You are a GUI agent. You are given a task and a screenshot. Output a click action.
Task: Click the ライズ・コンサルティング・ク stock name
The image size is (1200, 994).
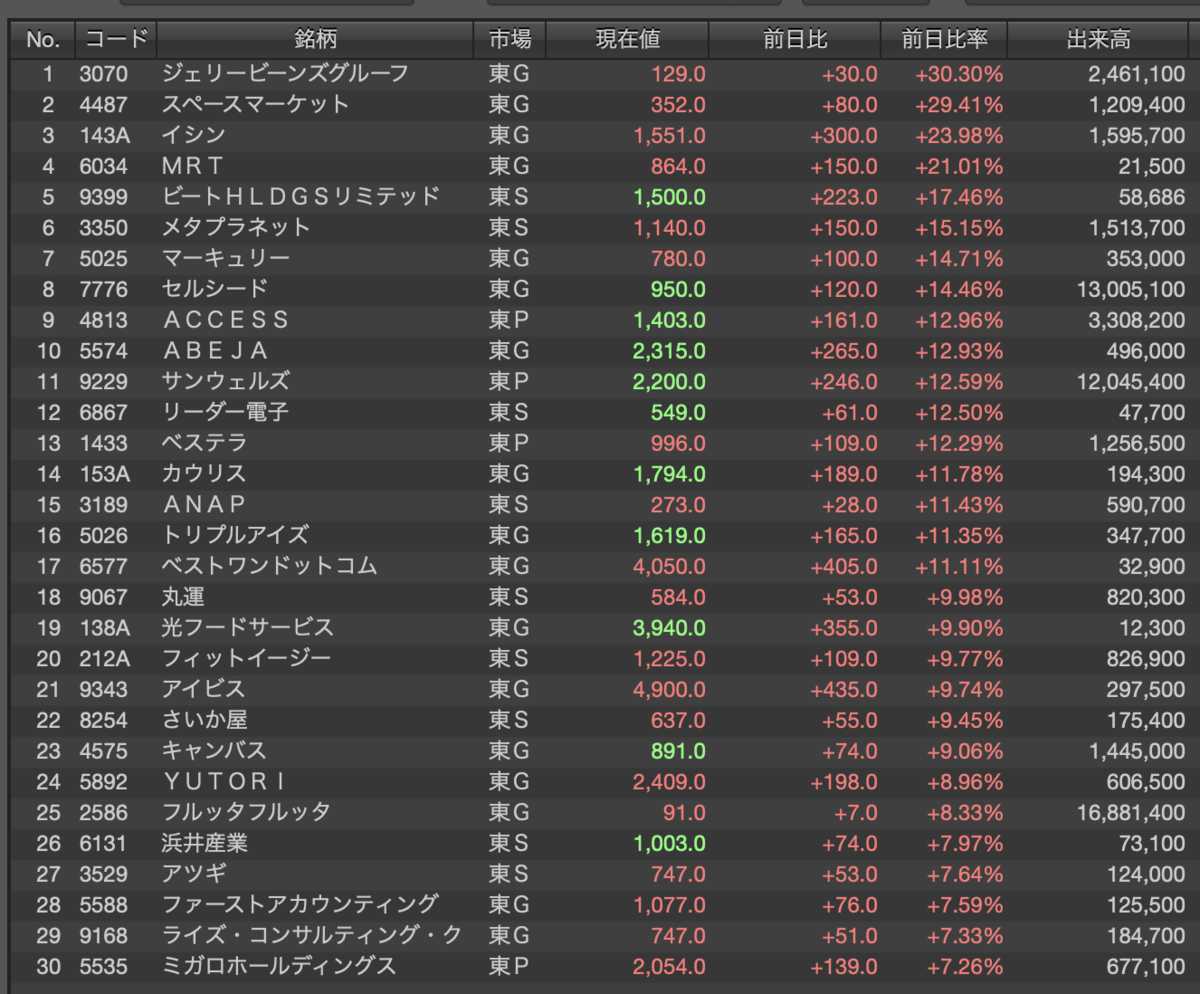click(x=311, y=935)
